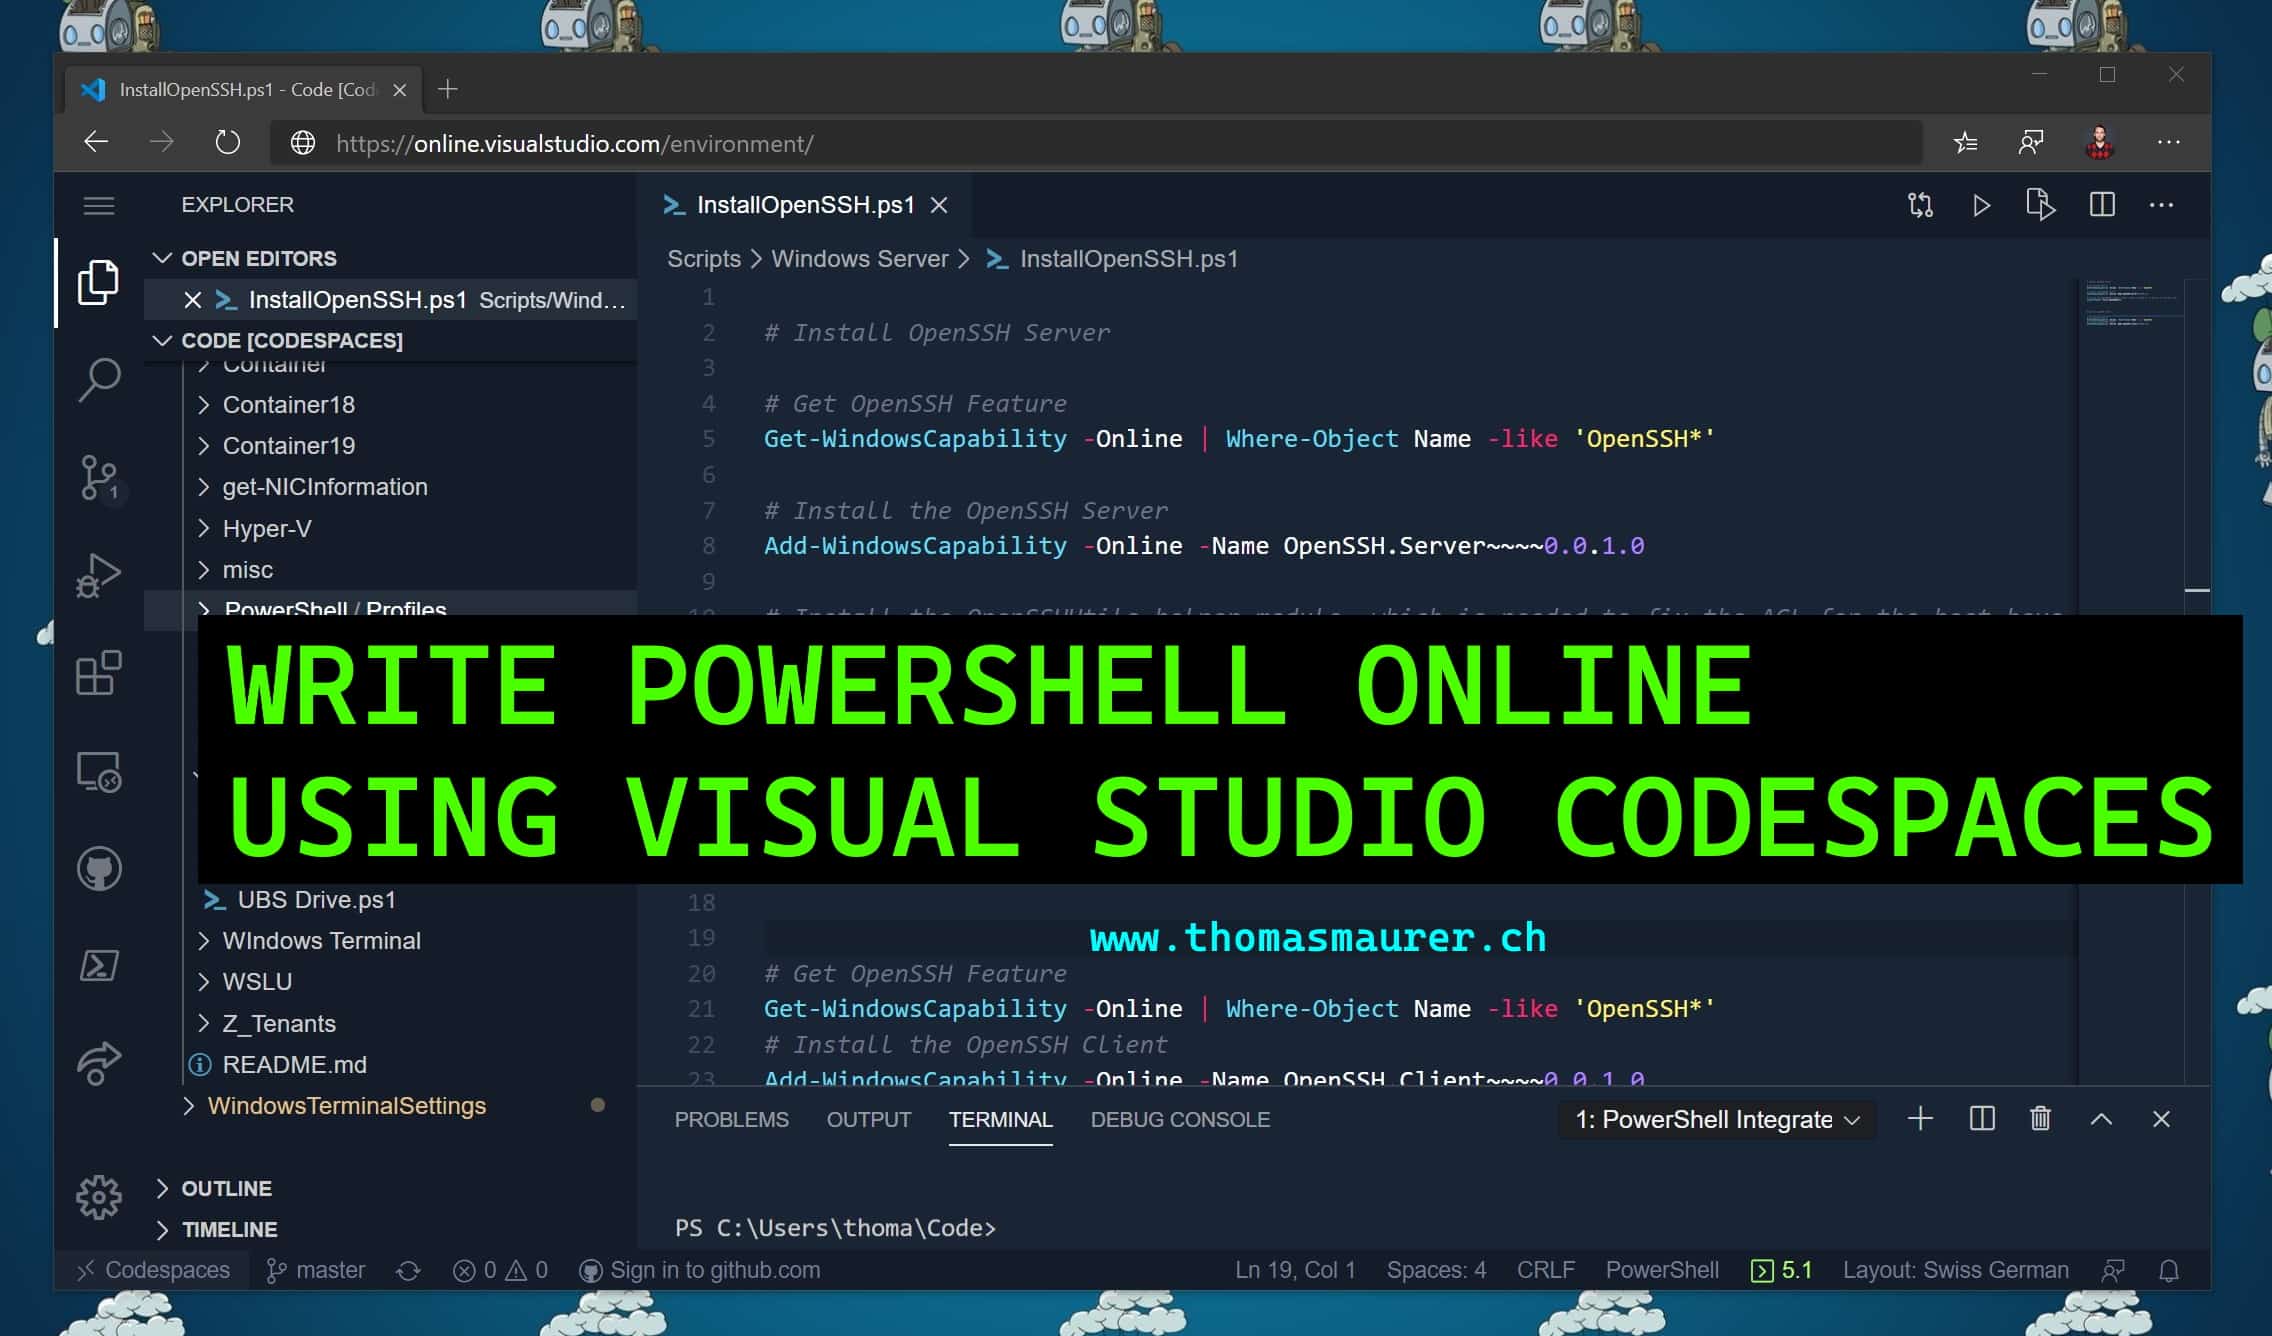Click the Windows Server breadcrumb
Screen dimensions: 2272x1336
[x=859, y=258]
